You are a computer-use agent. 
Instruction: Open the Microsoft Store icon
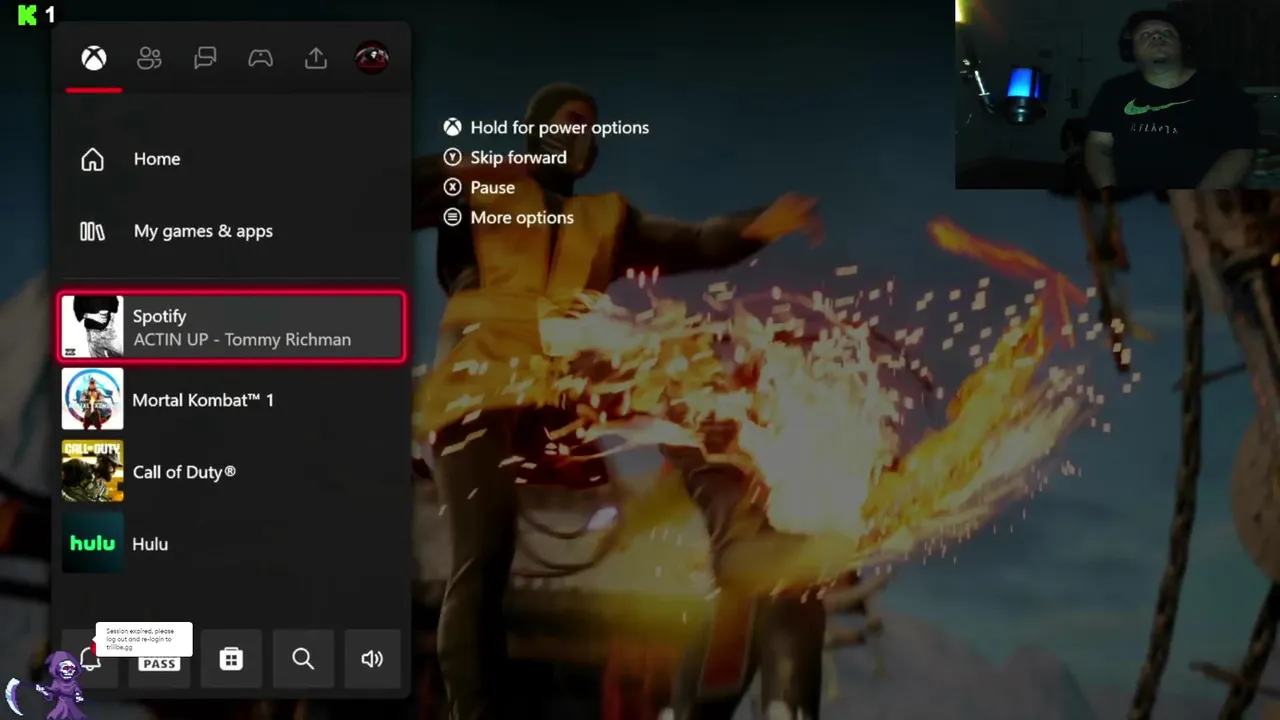tap(231, 658)
